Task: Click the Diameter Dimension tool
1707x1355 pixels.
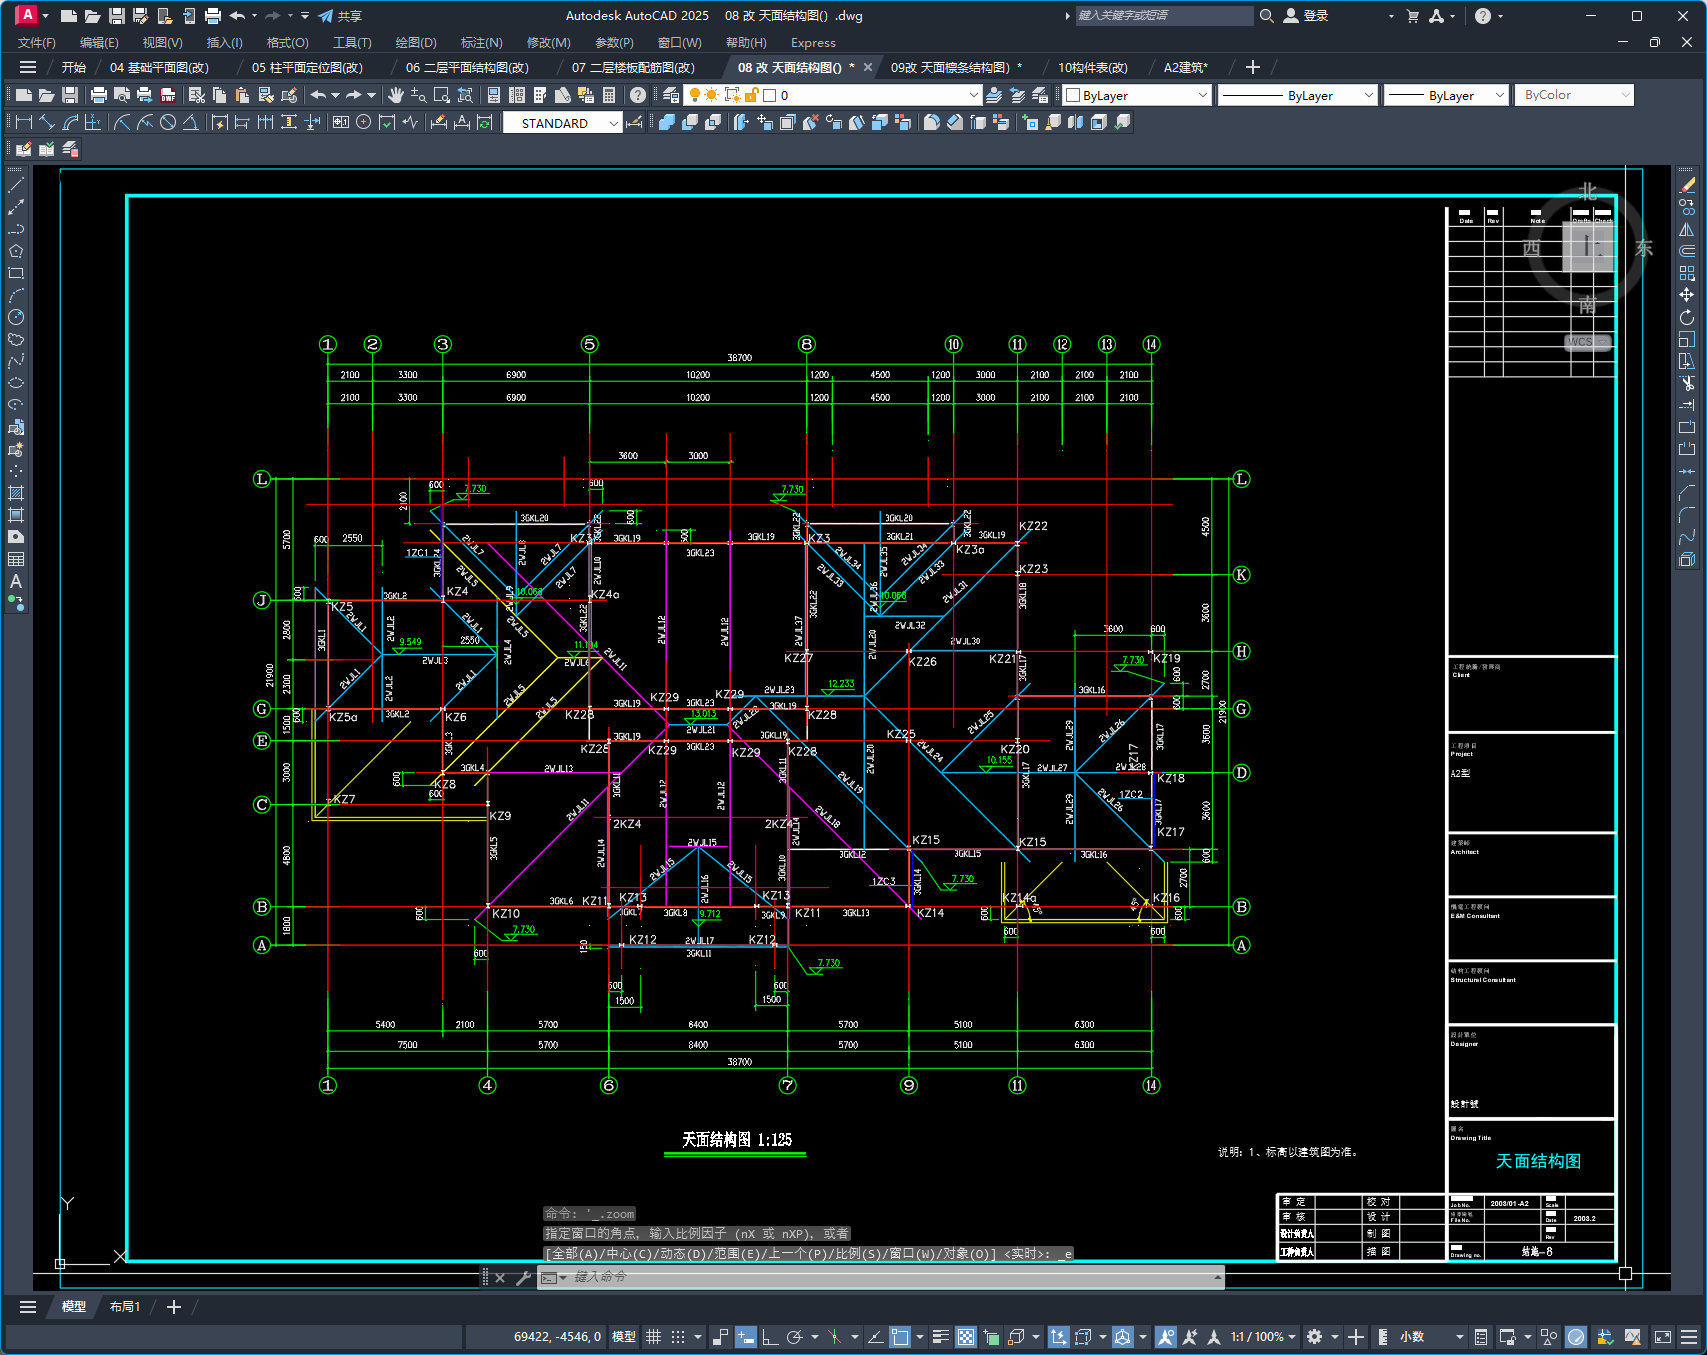Action: click(168, 122)
